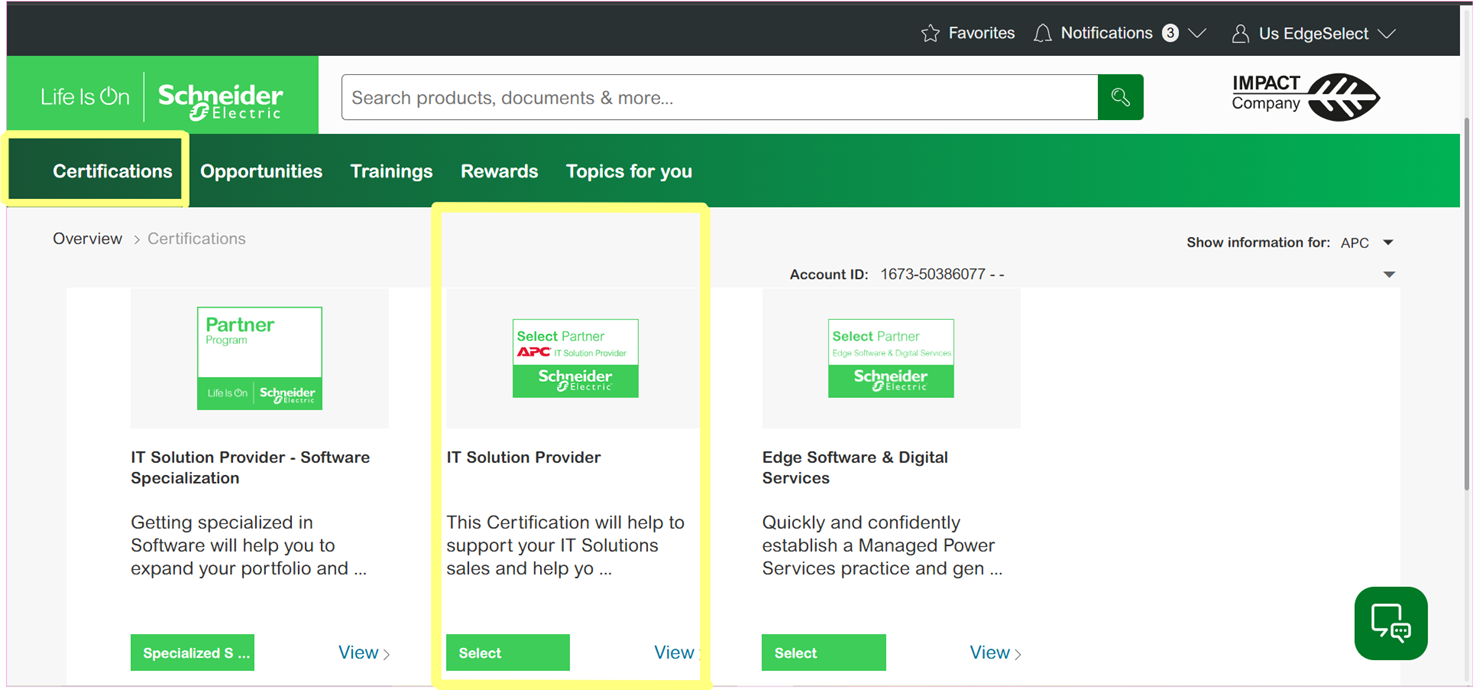Screen dimensions: 1473x690
Task: View the Edge Software & Digital Services certification
Action: (996, 653)
